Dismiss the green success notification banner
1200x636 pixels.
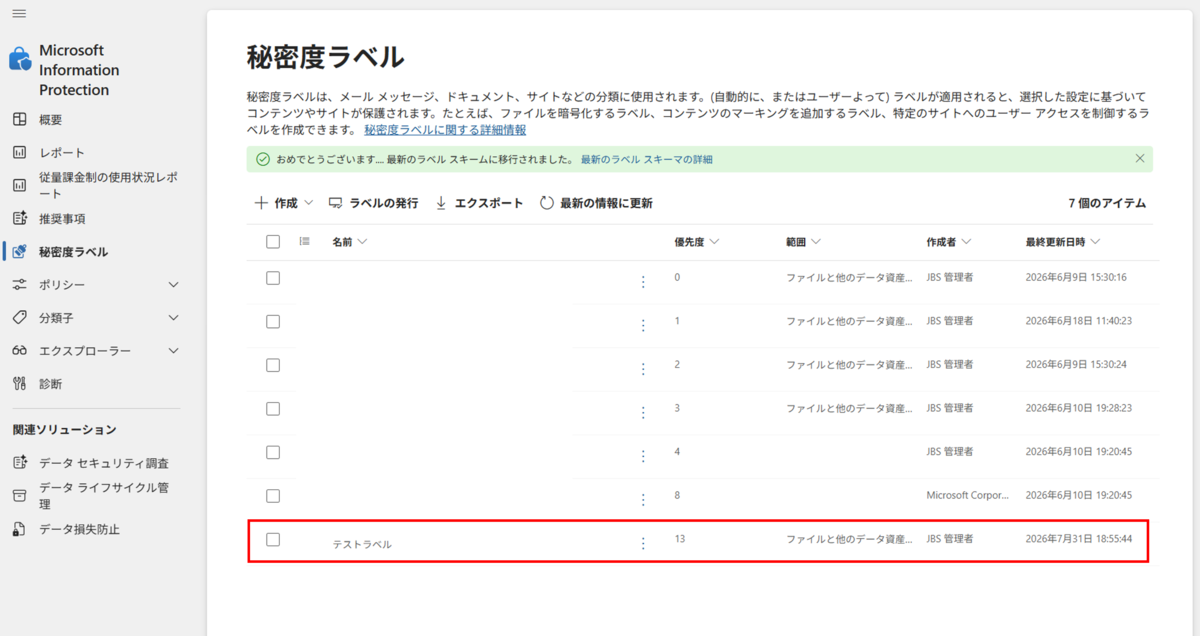click(1140, 158)
